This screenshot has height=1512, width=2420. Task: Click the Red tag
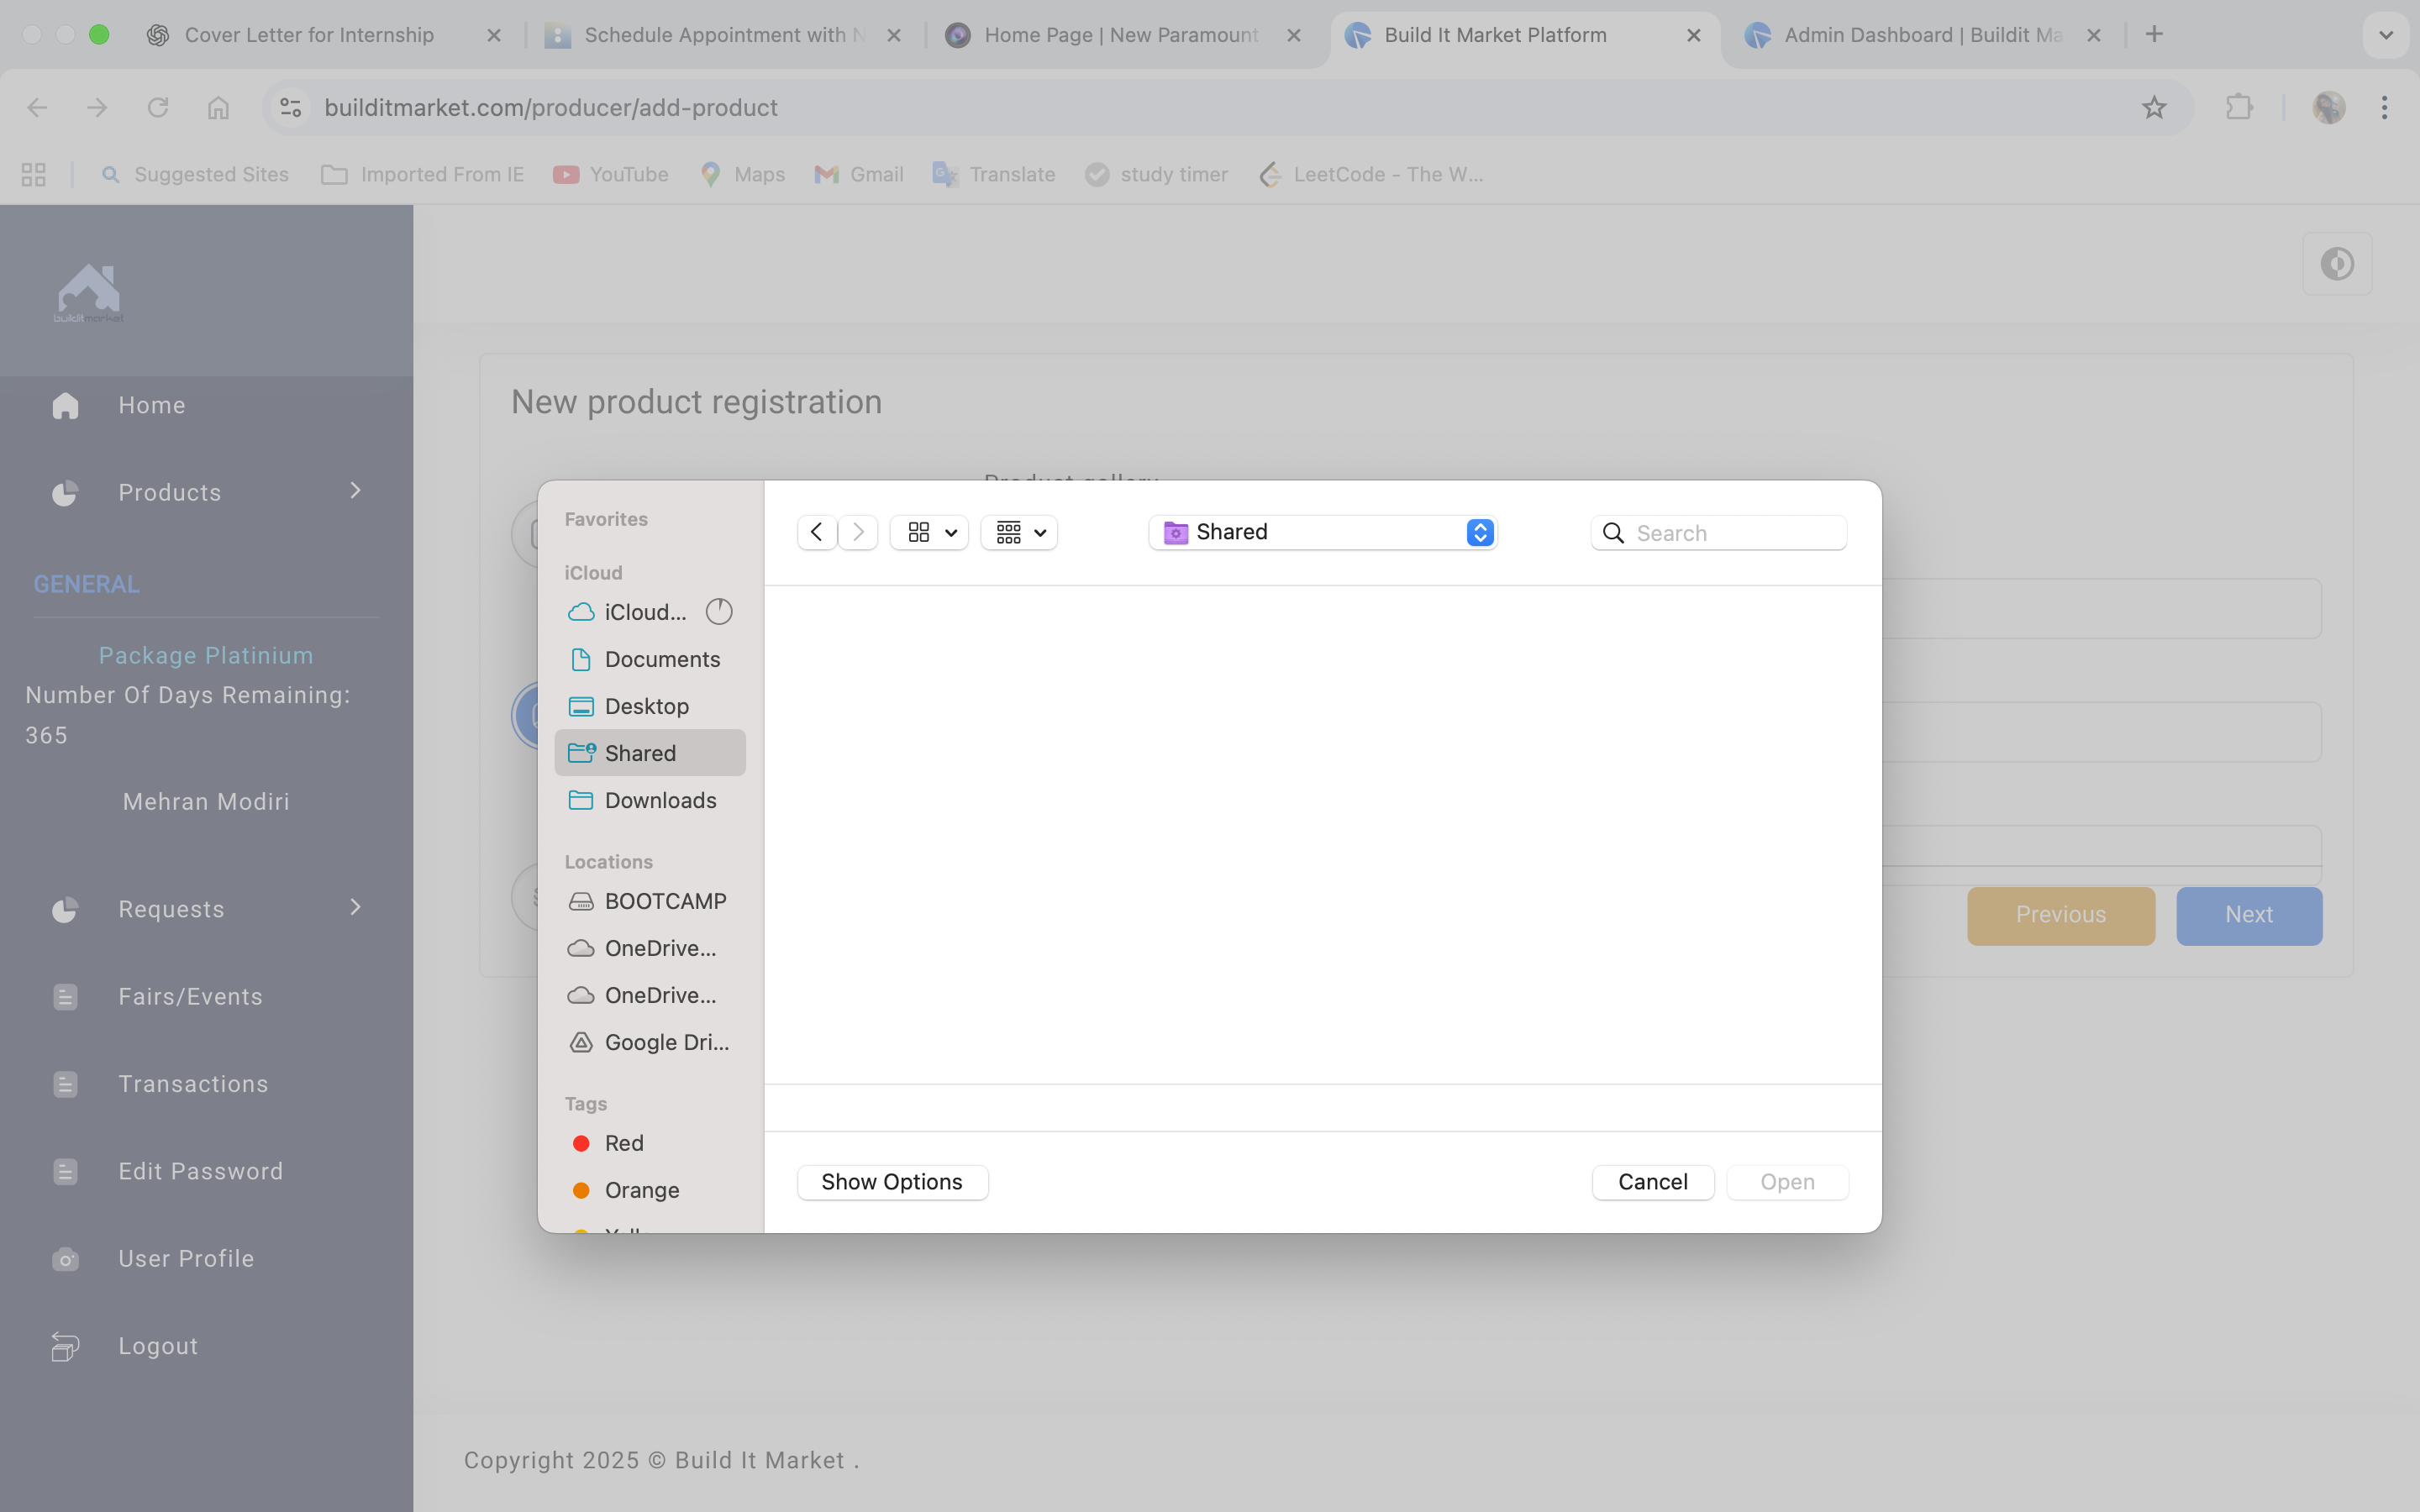623,1143
